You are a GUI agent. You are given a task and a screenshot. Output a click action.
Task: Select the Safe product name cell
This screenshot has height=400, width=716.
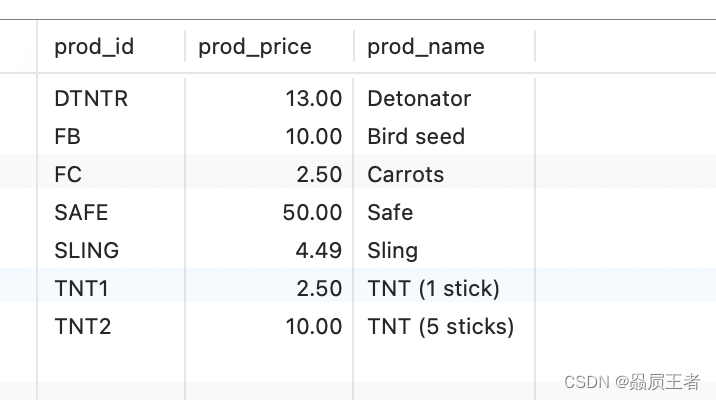pyautogui.click(x=390, y=212)
